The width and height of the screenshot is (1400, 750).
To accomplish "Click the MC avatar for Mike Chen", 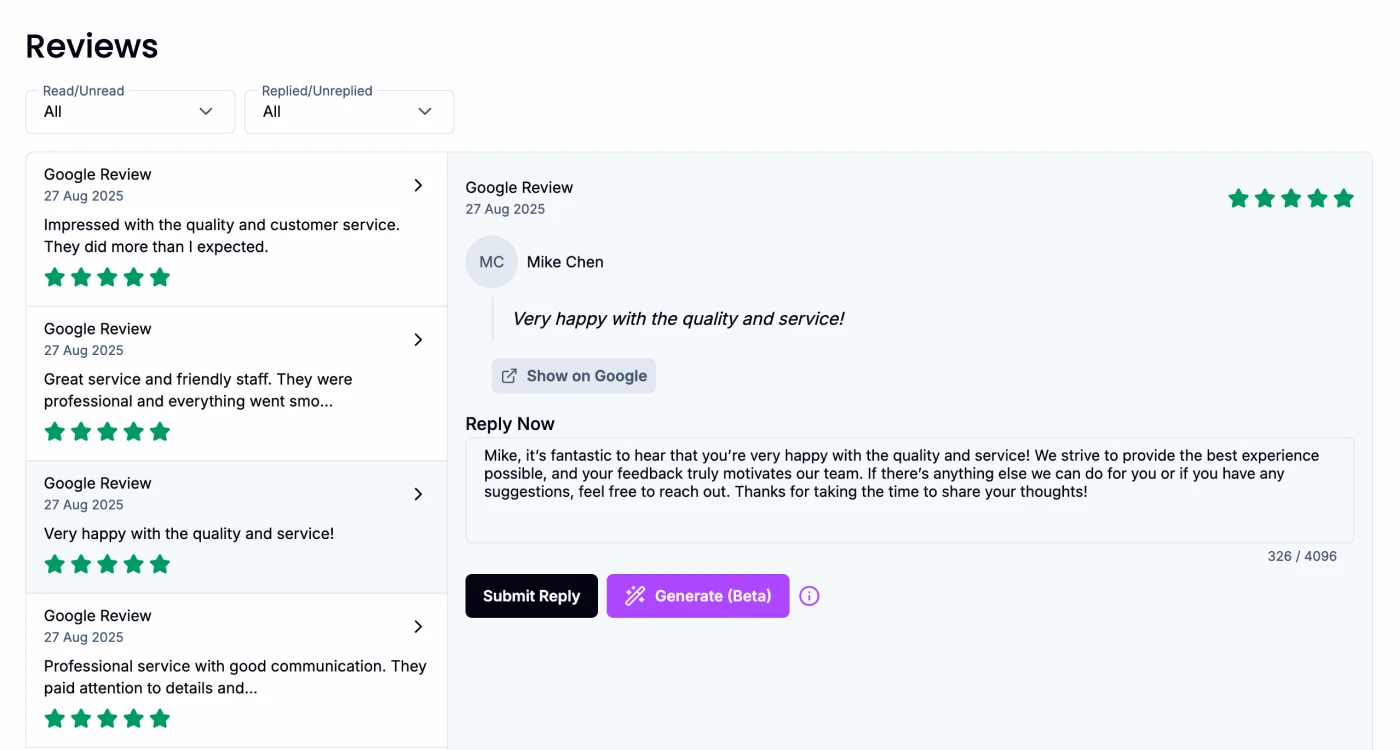I will (x=491, y=262).
